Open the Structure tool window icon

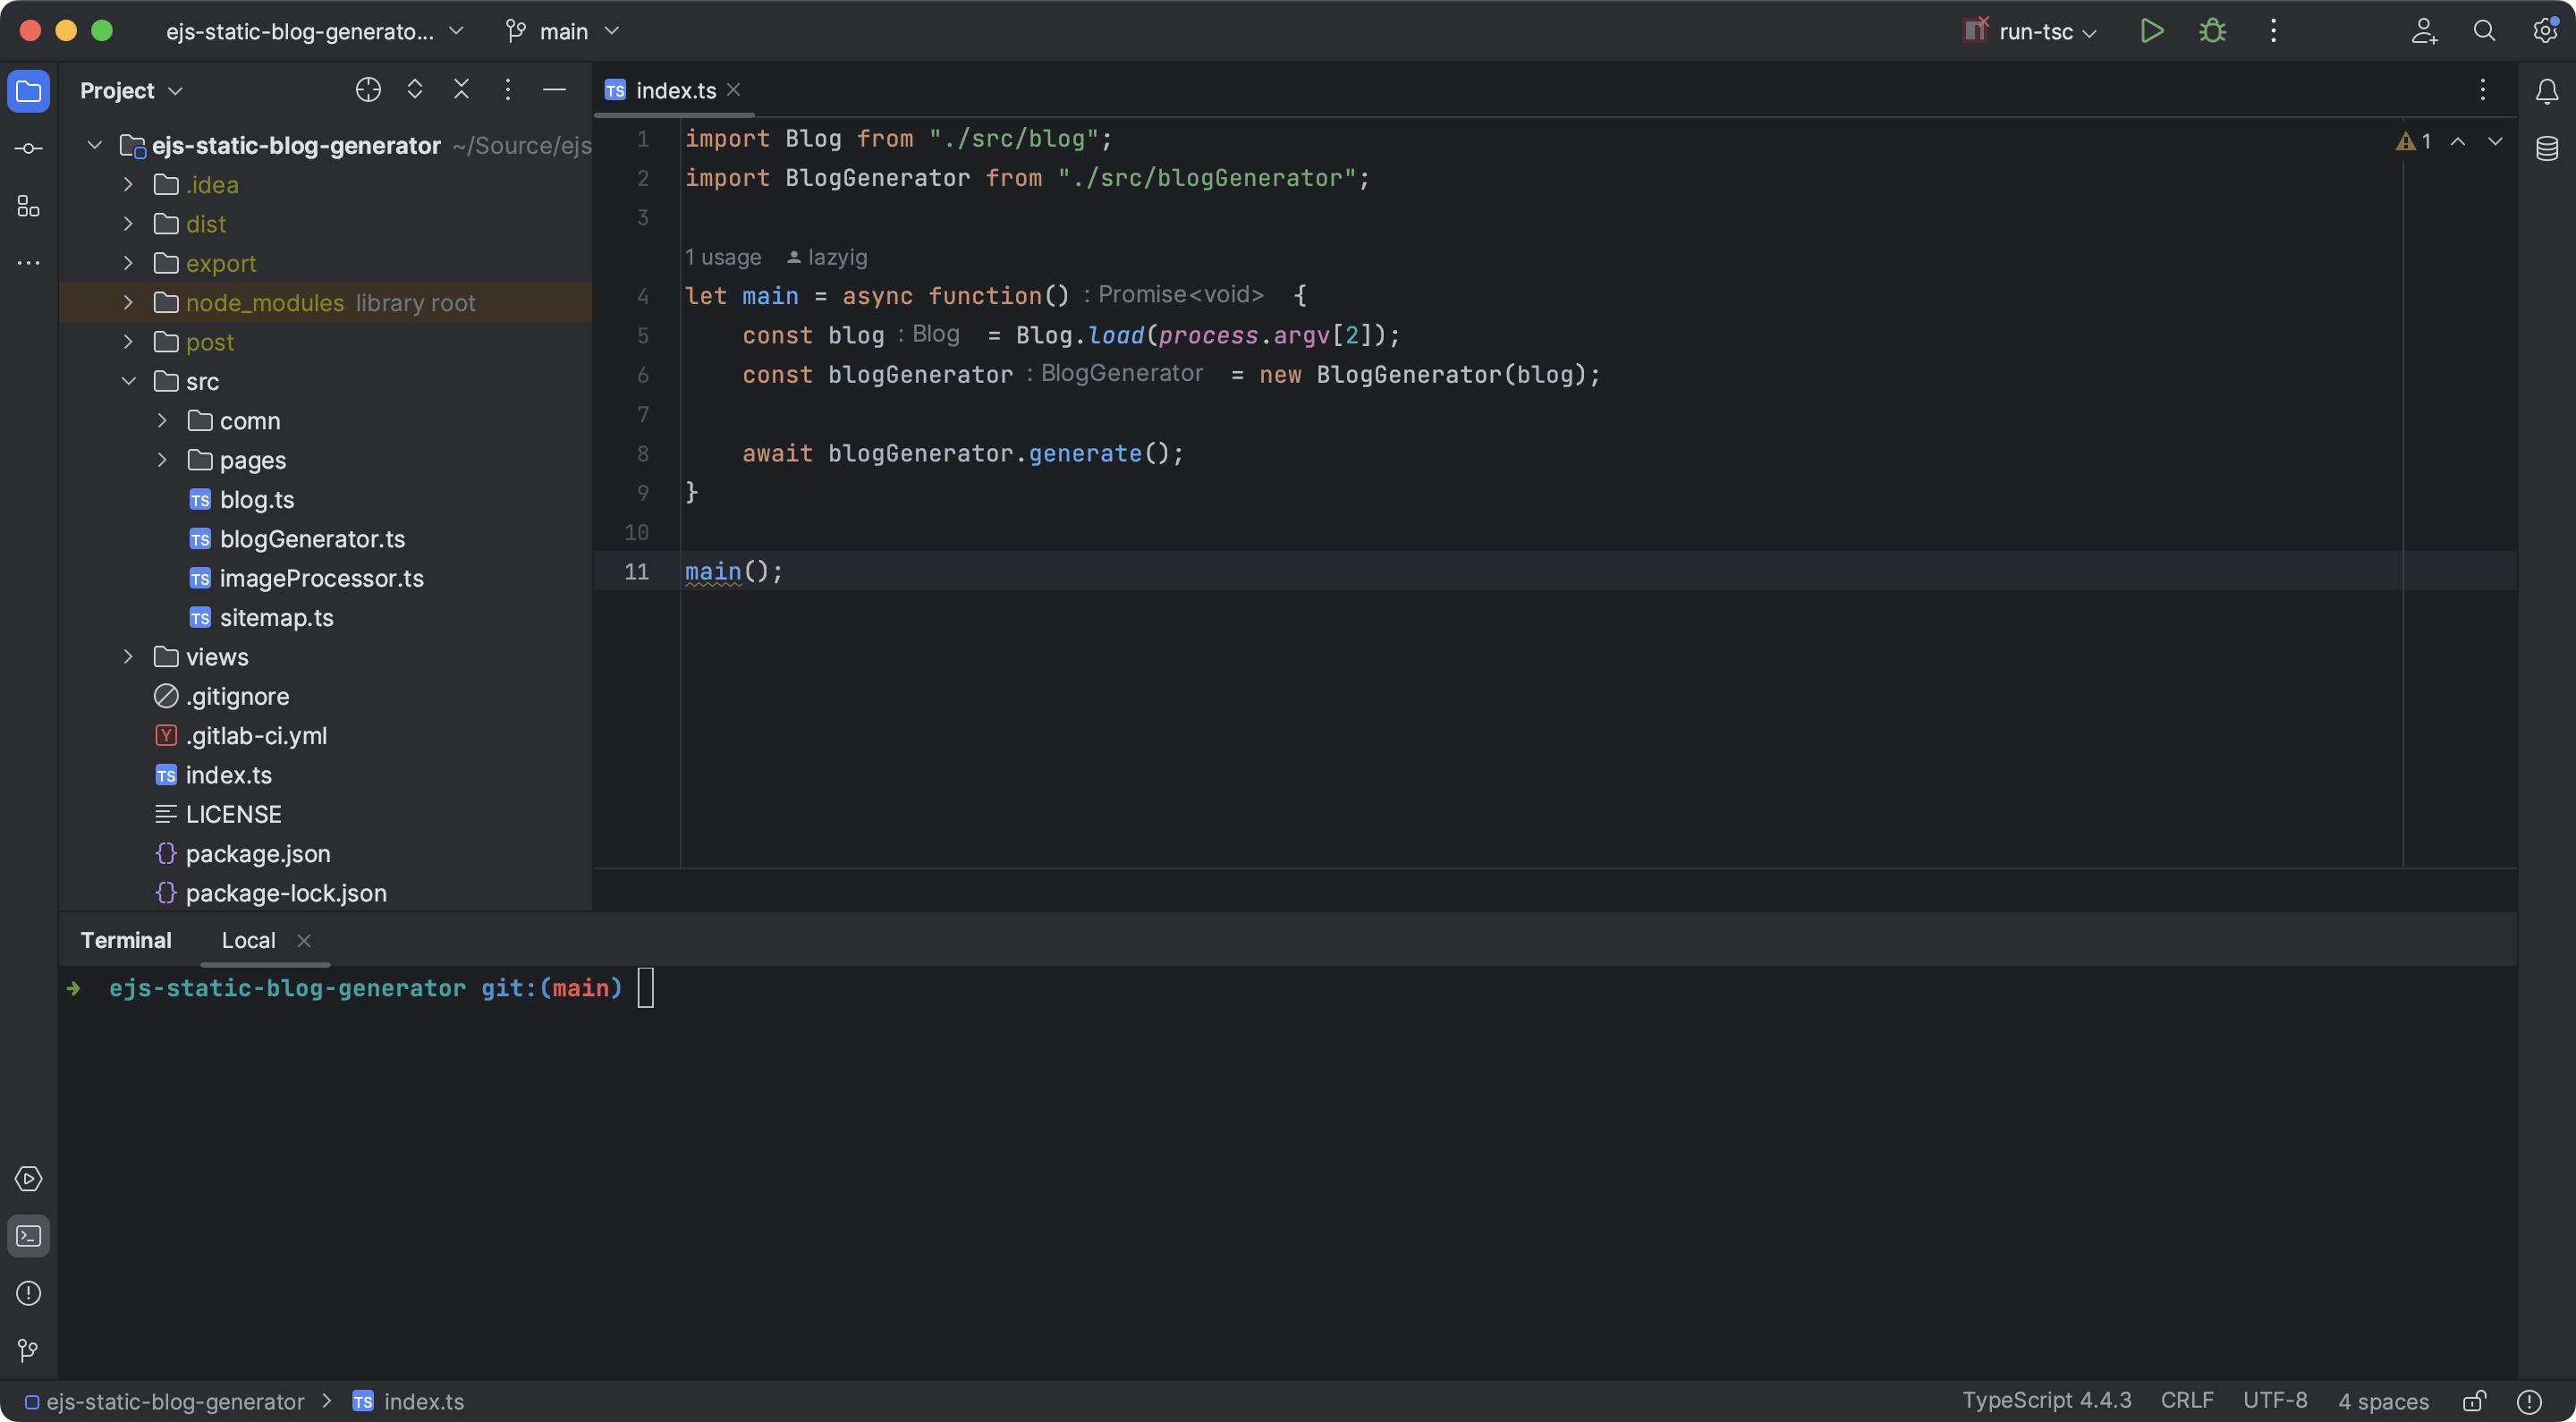tap(28, 206)
